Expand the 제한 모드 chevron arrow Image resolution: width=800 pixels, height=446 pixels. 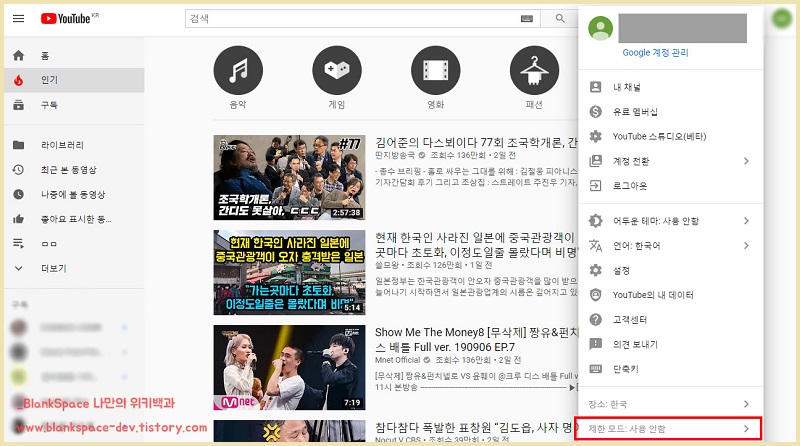[x=746, y=429]
